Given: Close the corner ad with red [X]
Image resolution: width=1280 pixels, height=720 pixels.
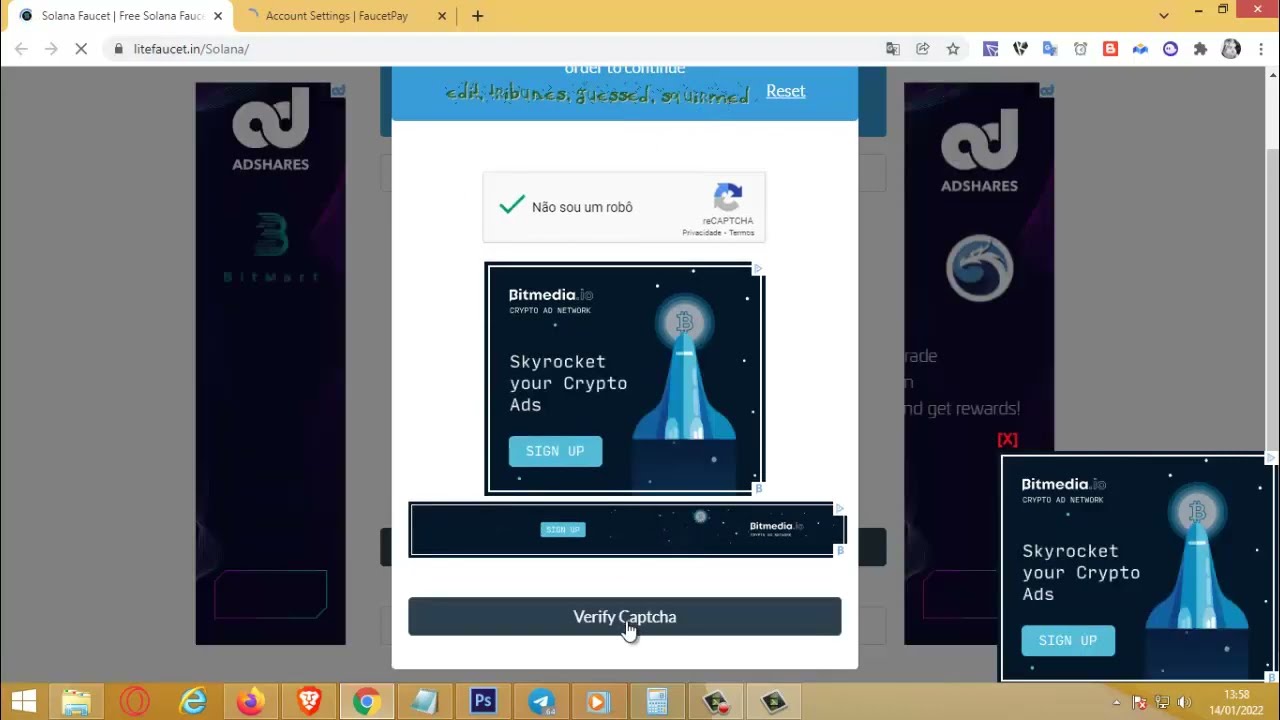Looking at the screenshot, I should coord(1007,440).
